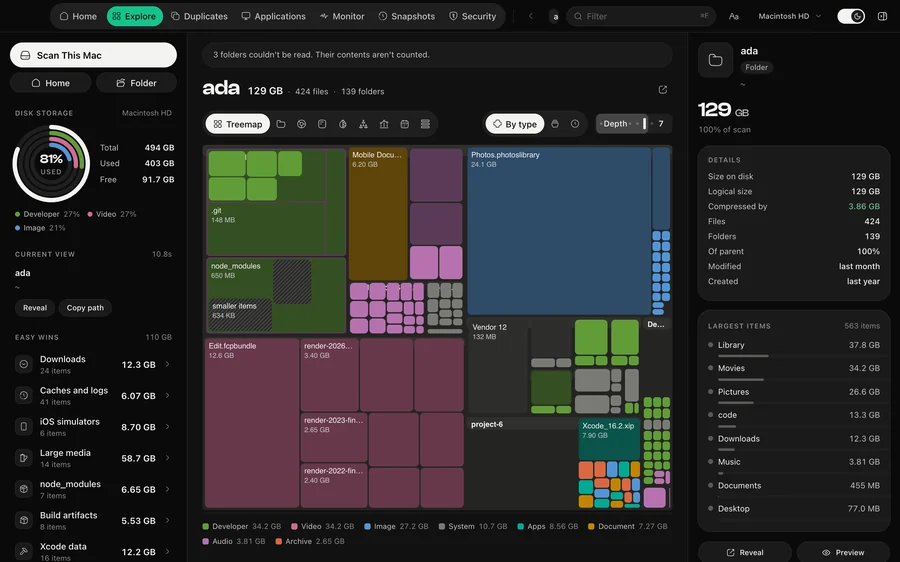This screenshot has width=900, height=562.
Task: Click the Video legend color swatch
Action: (294, 526)
